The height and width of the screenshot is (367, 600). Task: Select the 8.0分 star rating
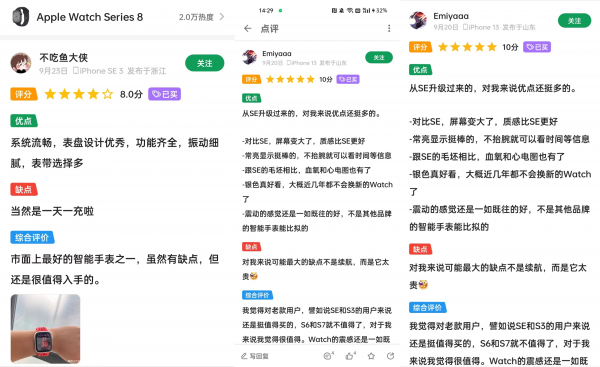(x=79, y=94)
